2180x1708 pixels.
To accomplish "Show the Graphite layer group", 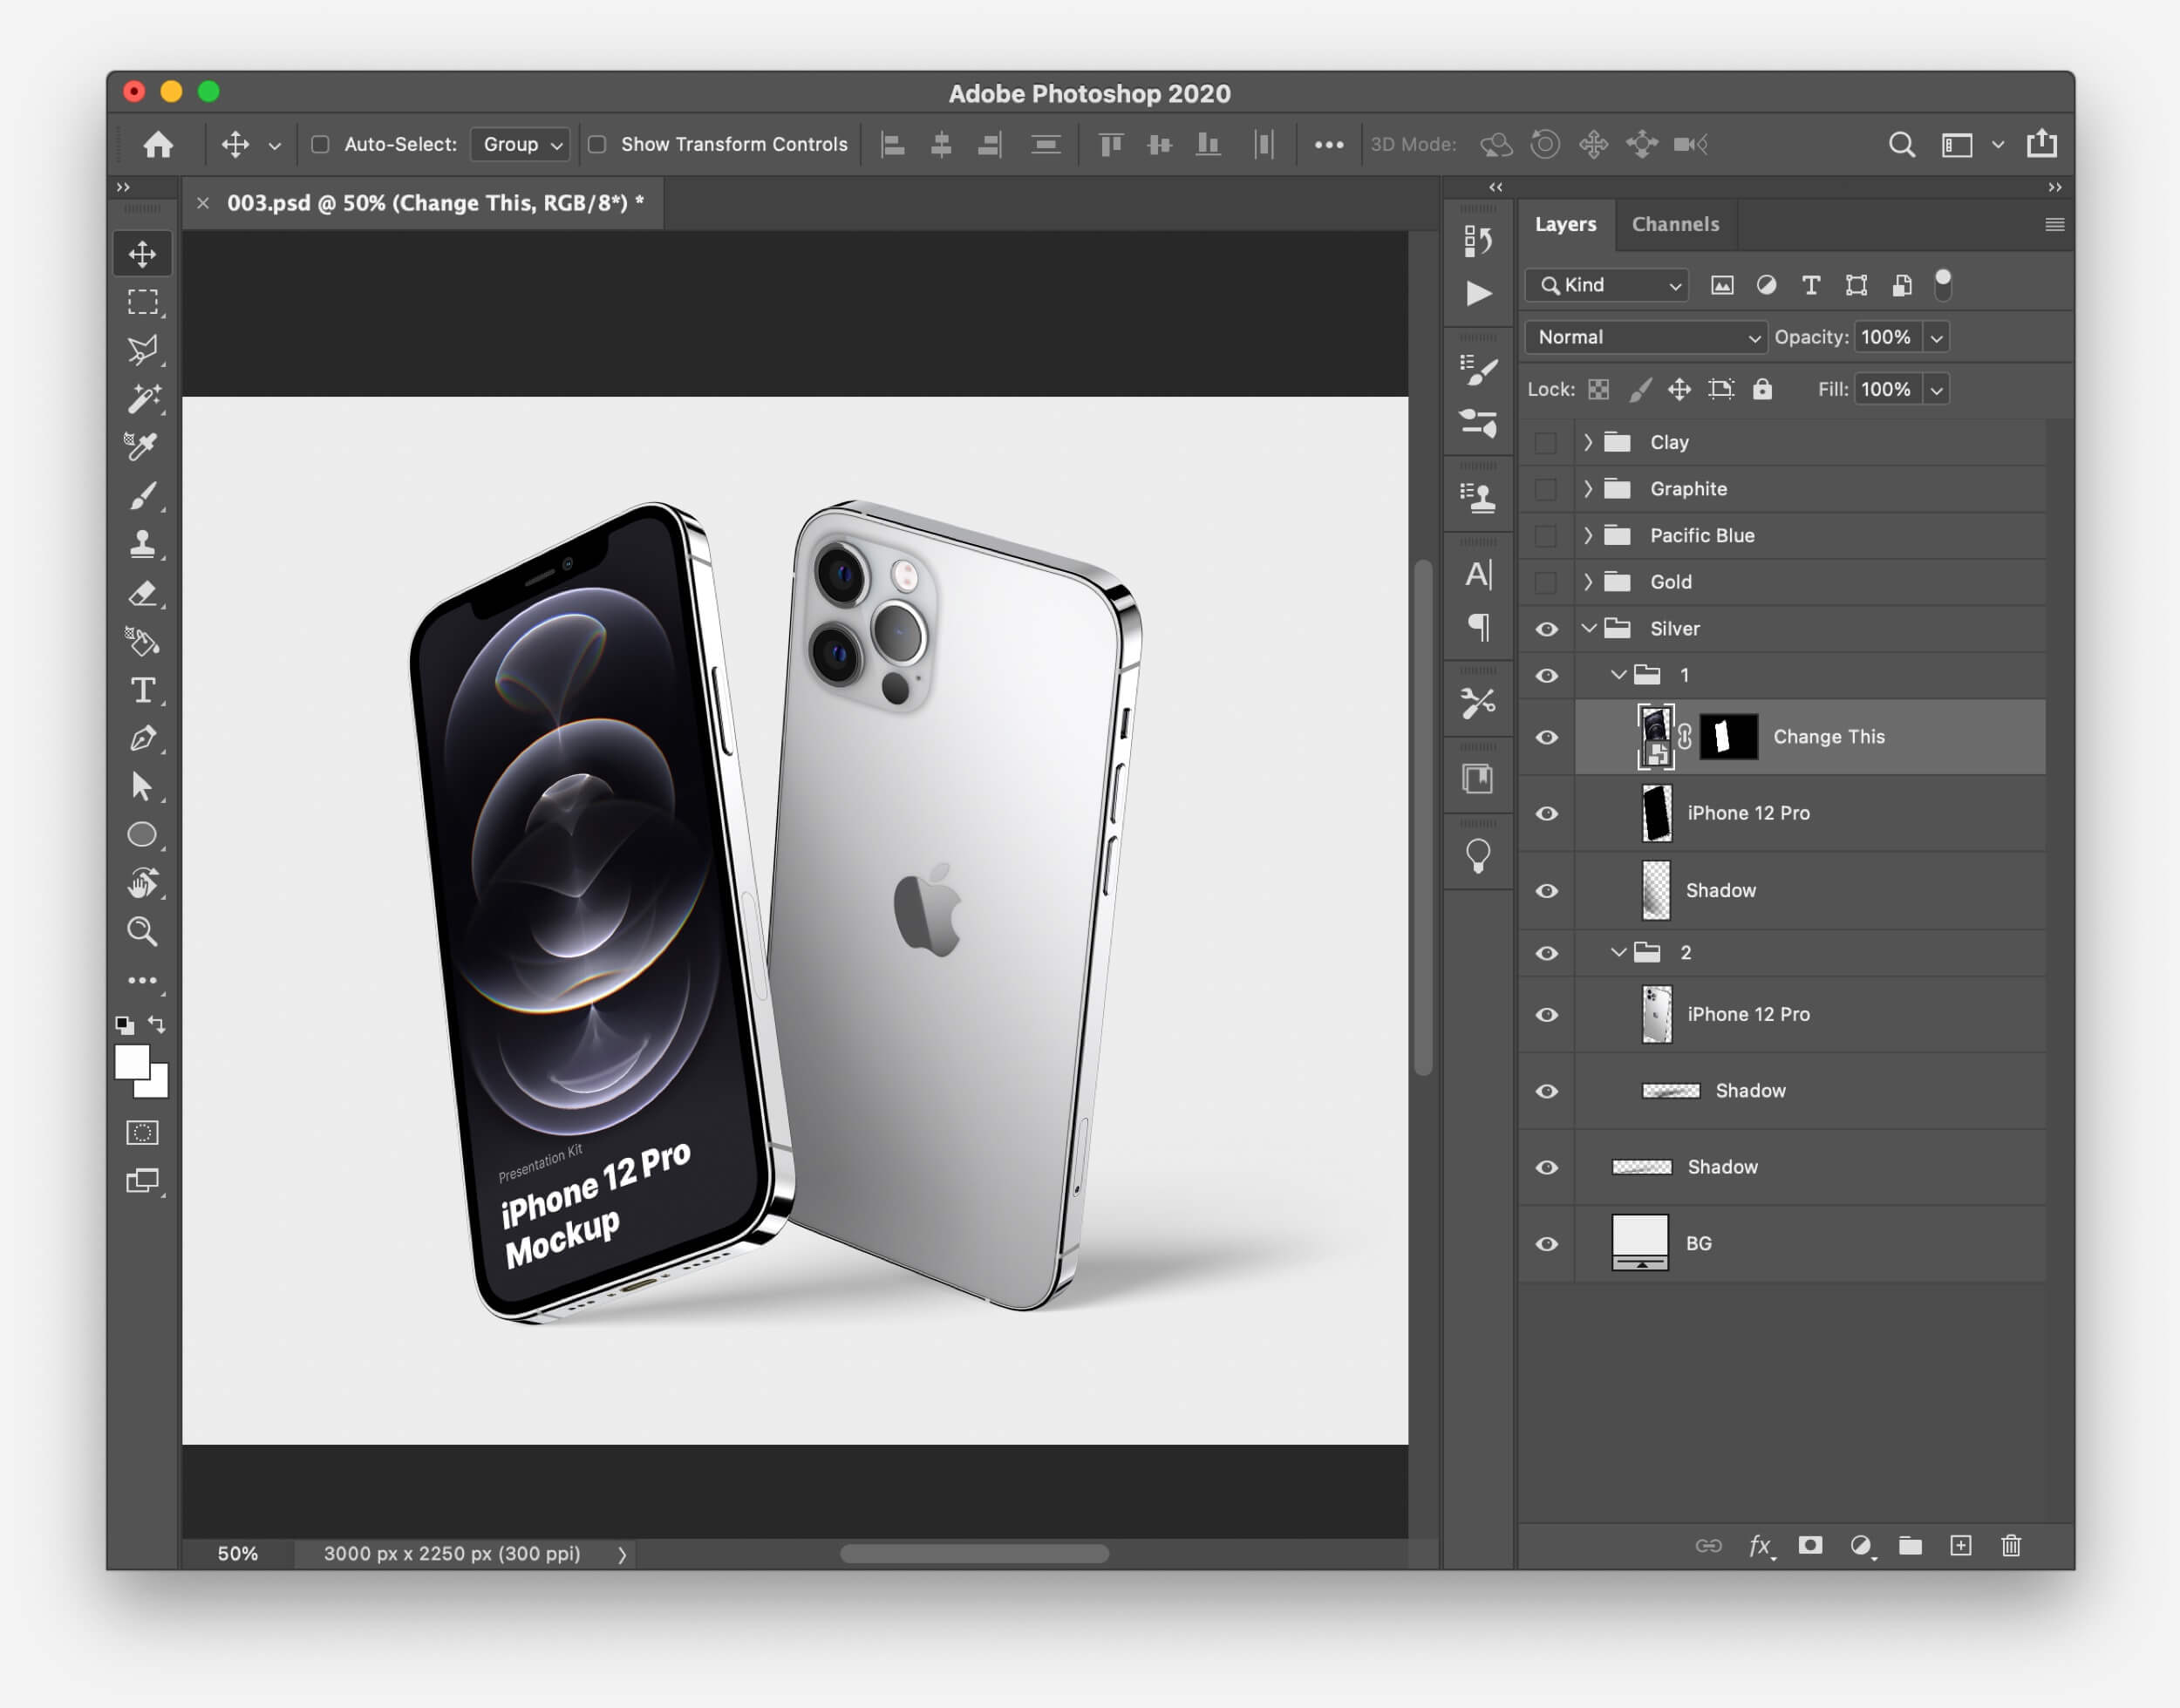I will pos(1546,489).
